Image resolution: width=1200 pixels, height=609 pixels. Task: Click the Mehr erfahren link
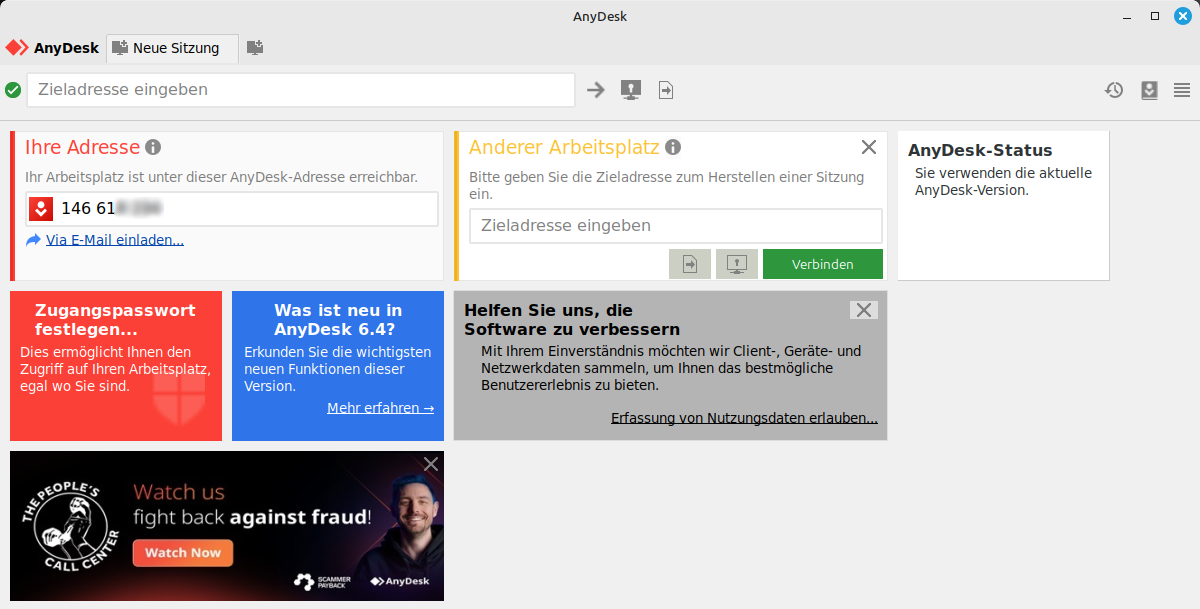point(380,408)
